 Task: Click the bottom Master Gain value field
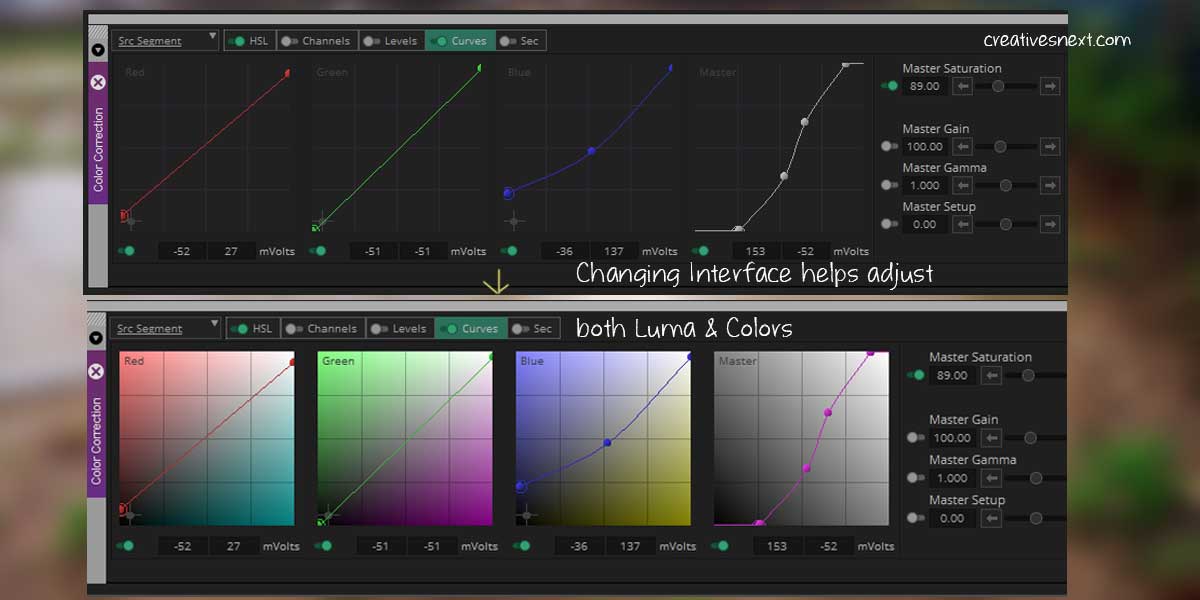[x=951, y=438]
